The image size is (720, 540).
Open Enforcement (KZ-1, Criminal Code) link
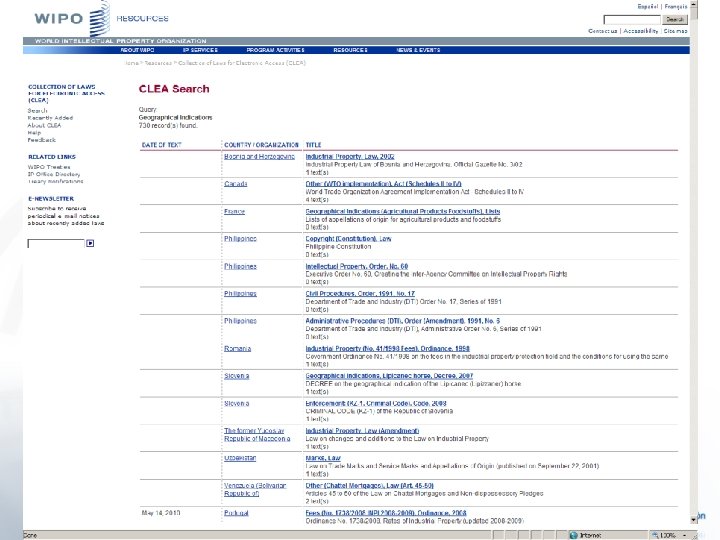(376, 403)
